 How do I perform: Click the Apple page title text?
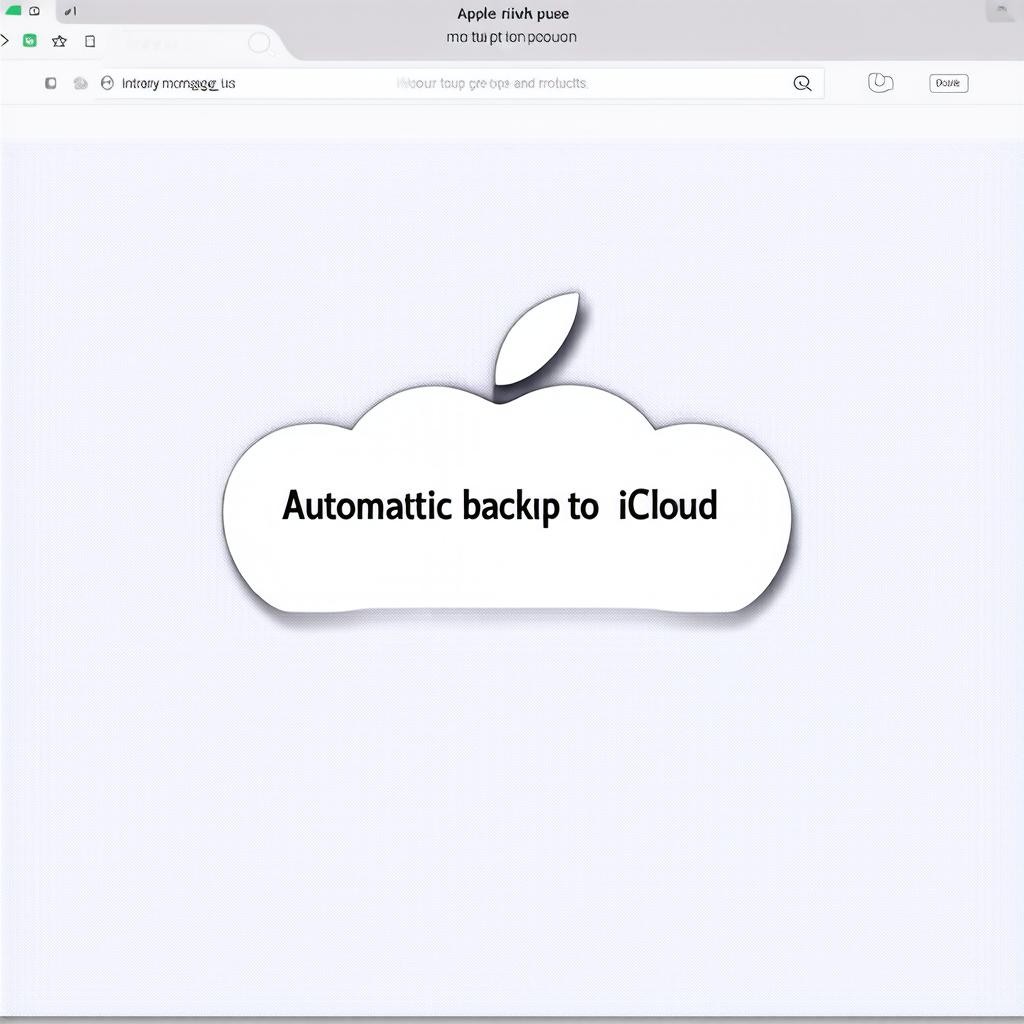tap(512, 14)
